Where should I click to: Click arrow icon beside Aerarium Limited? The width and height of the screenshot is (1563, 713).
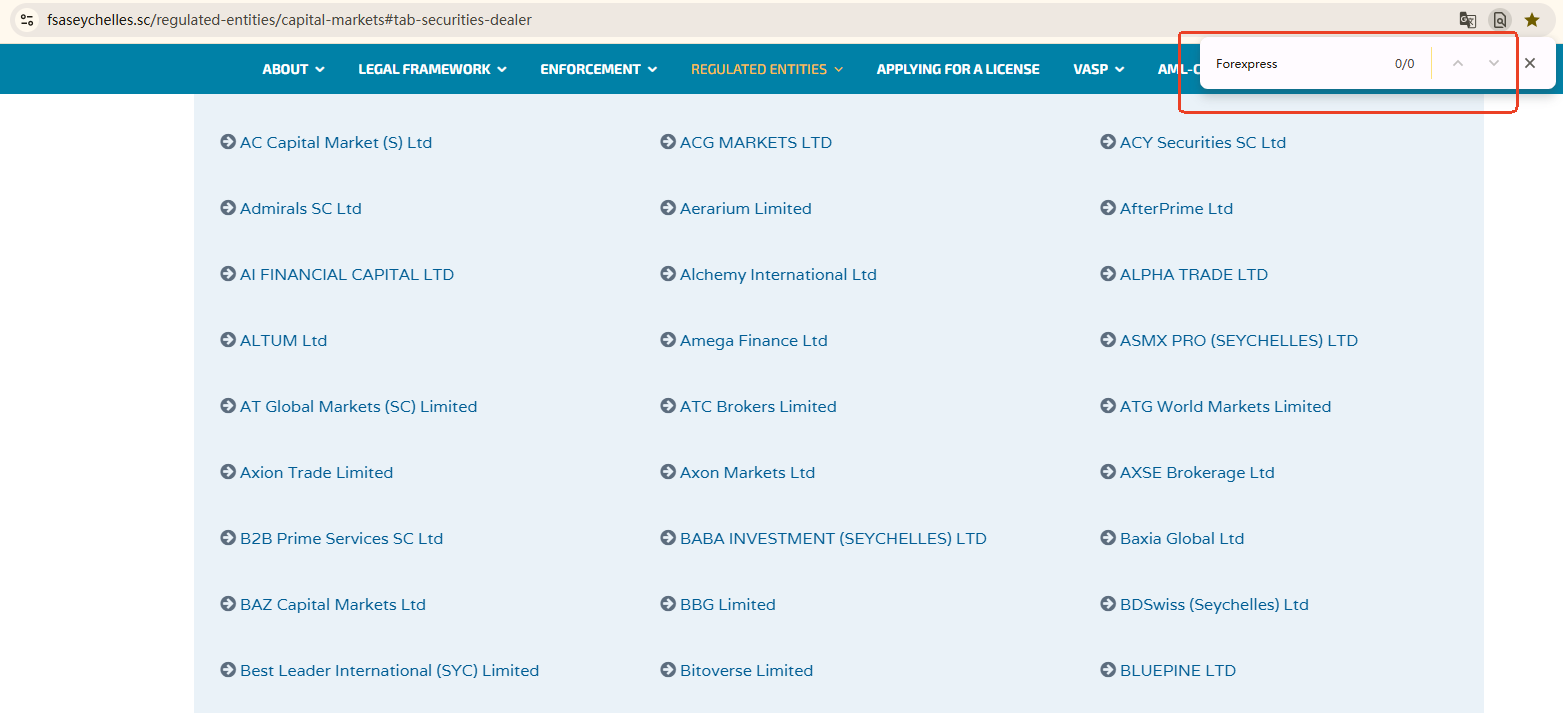668,208
